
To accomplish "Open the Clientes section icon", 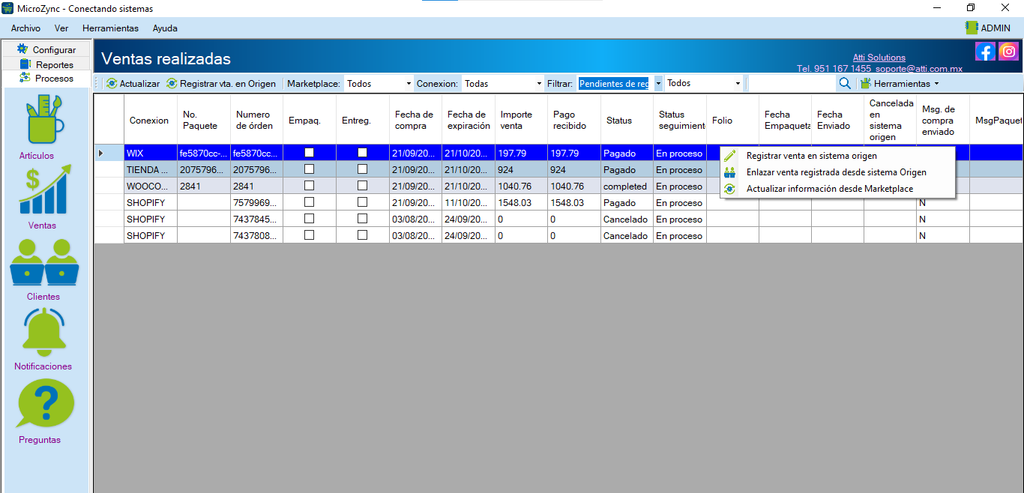I will point(44,262).
